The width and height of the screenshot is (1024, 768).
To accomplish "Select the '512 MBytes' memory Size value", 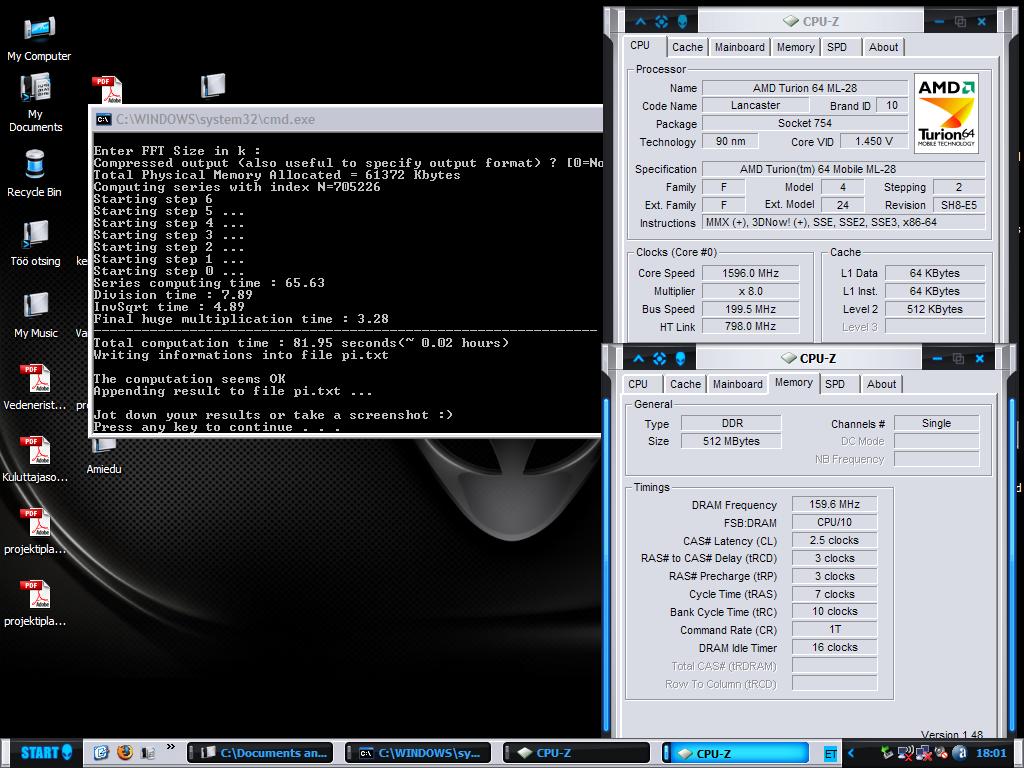I will tap(731, 441).
